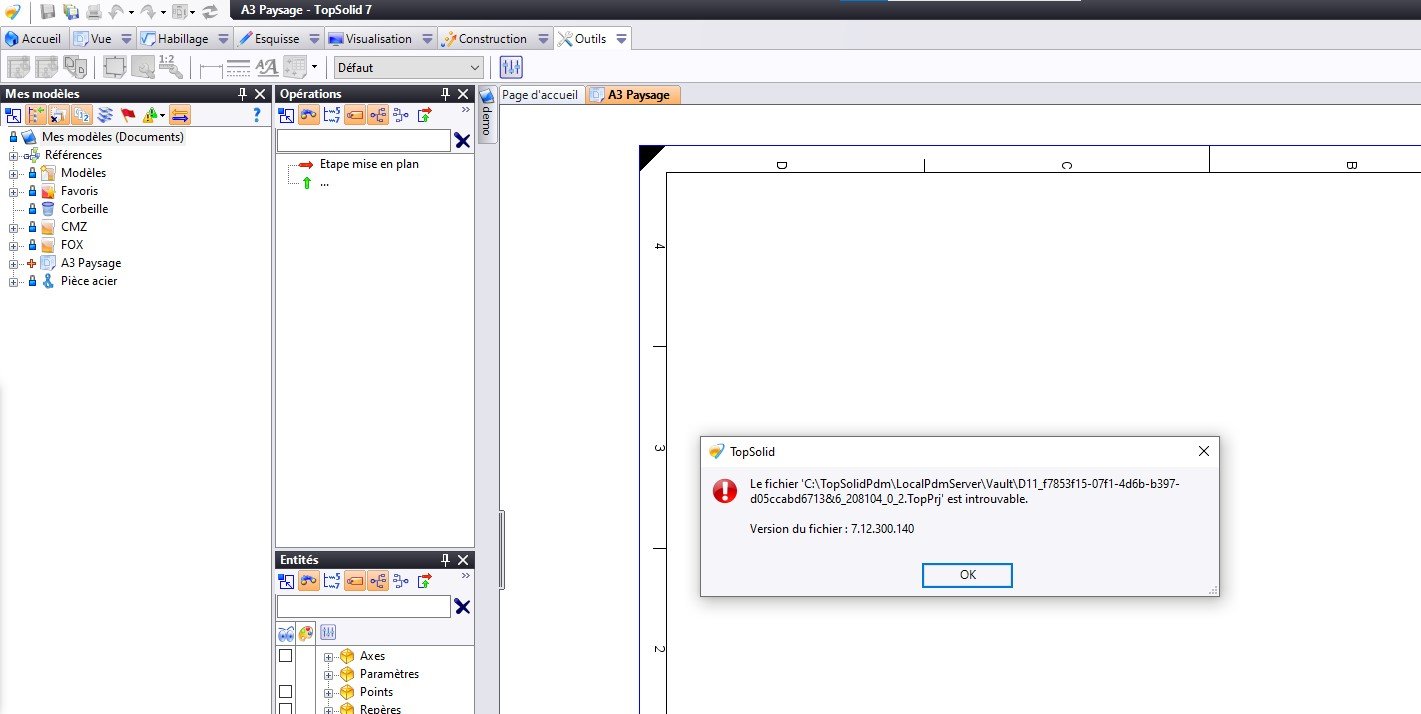Click the red flag icon in Mes modèles toolbar
1421x714 pixels.
(128, 115)
